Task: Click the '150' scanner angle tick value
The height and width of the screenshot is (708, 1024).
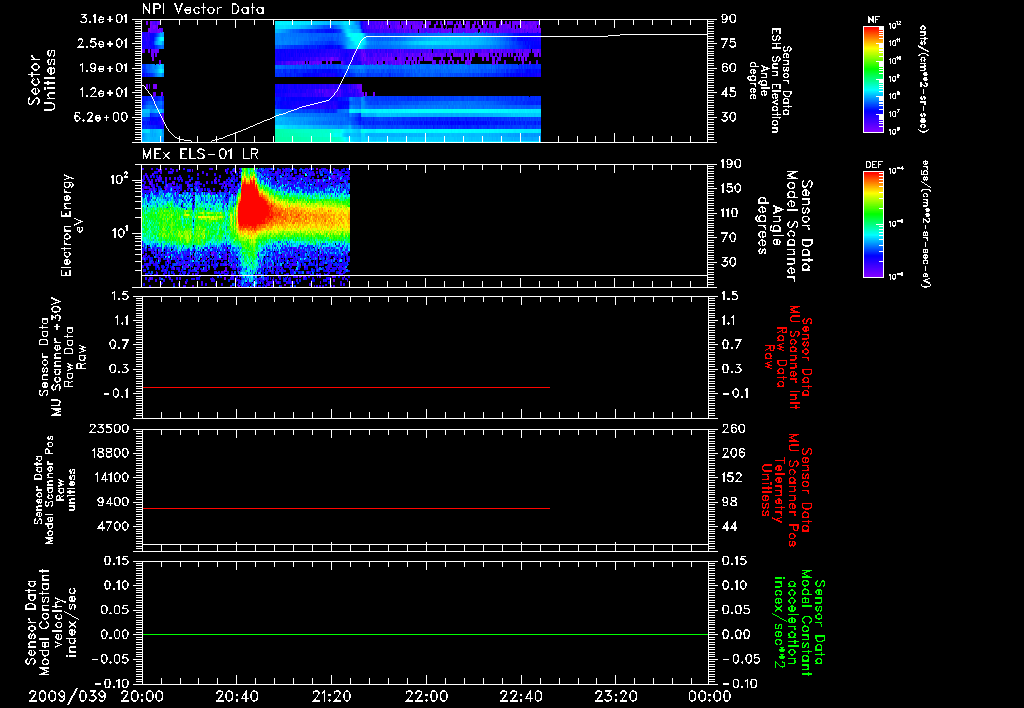Action: click(x=731, y=188)
